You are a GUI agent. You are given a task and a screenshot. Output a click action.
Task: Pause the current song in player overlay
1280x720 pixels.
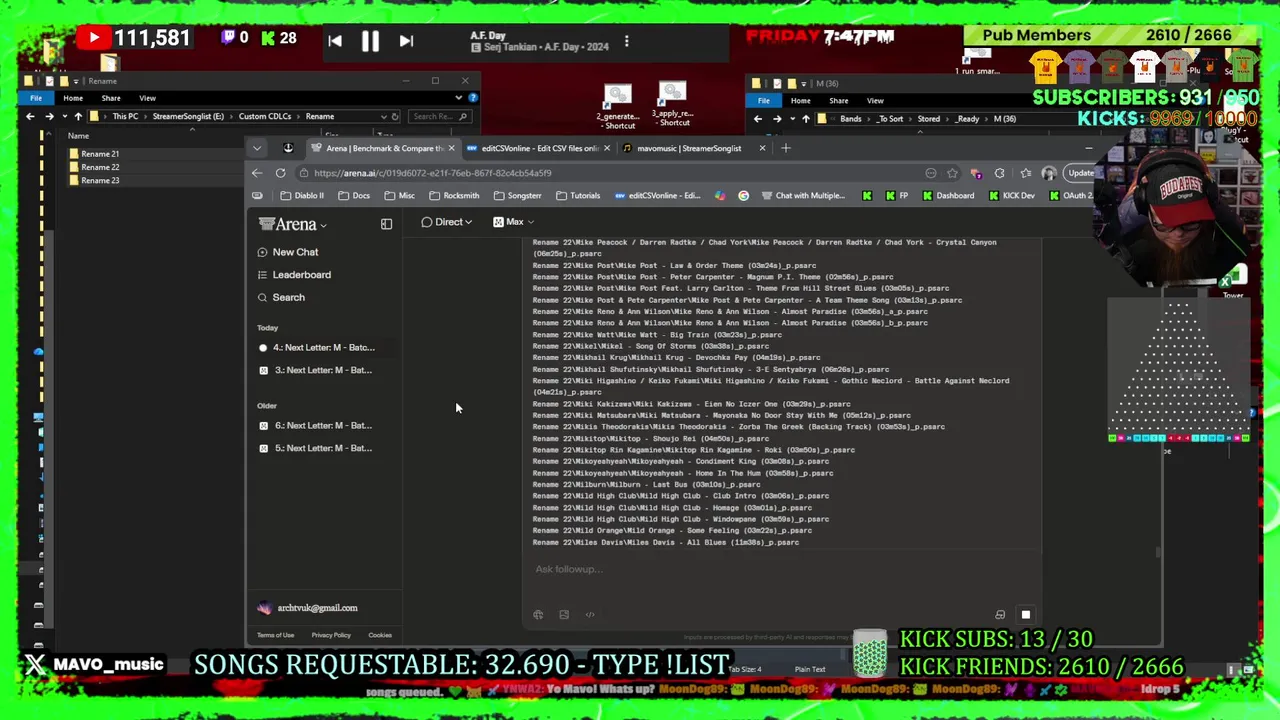[x=370, y=41]
